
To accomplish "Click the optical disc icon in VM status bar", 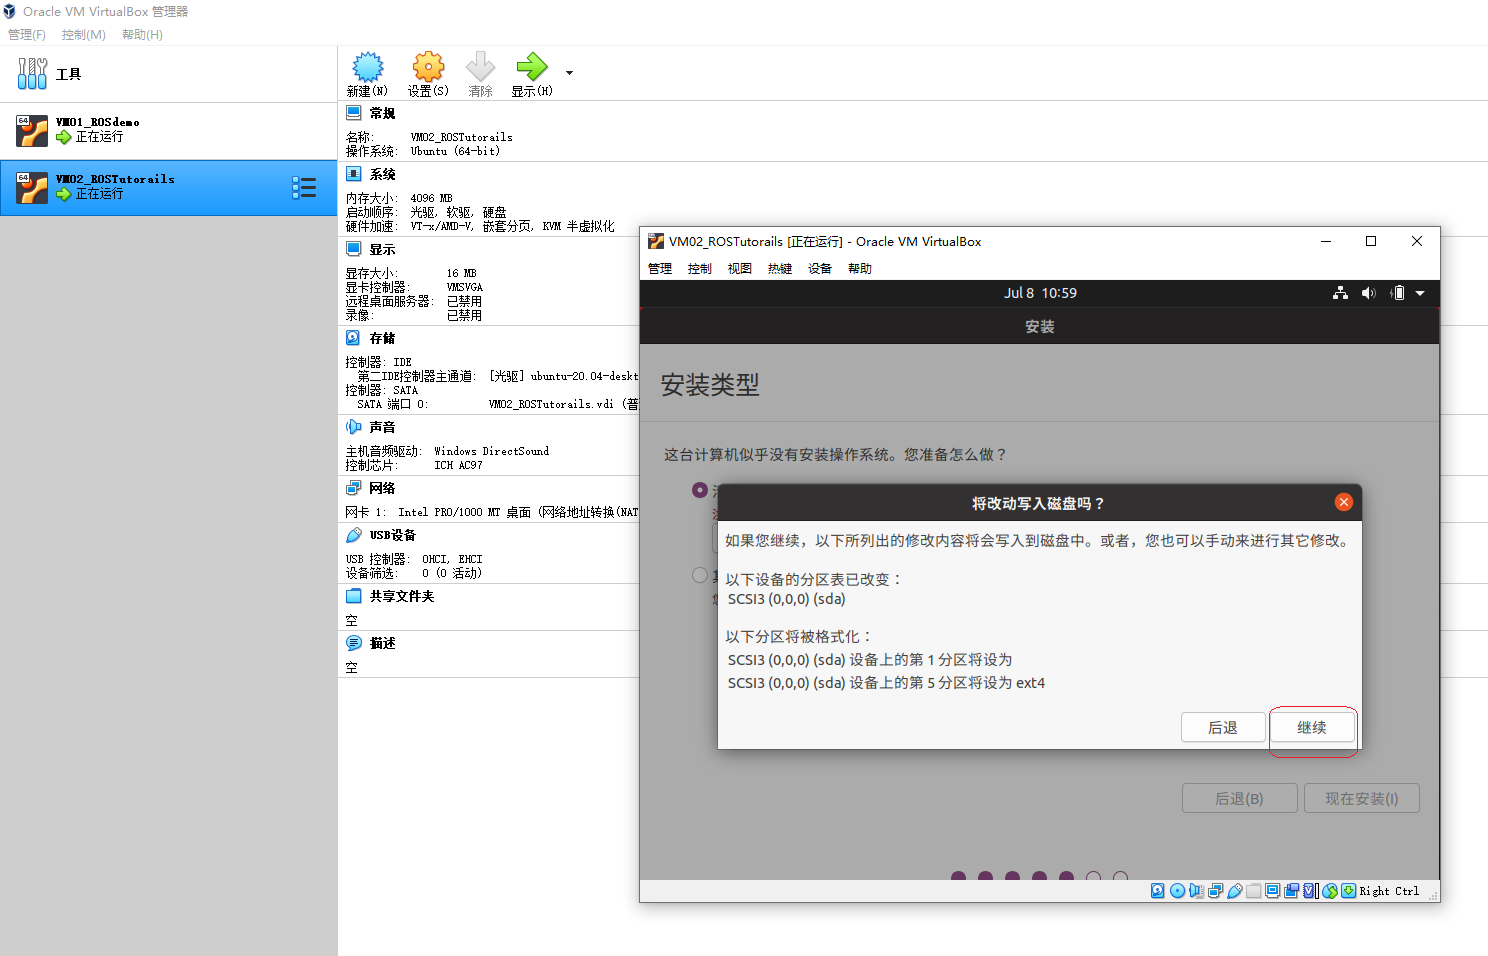I will [1175, 890].
